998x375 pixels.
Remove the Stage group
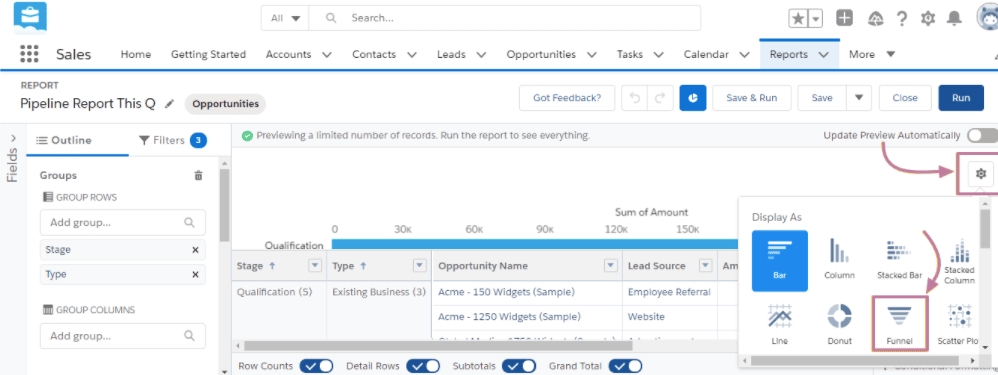click(x=195, y=250)
